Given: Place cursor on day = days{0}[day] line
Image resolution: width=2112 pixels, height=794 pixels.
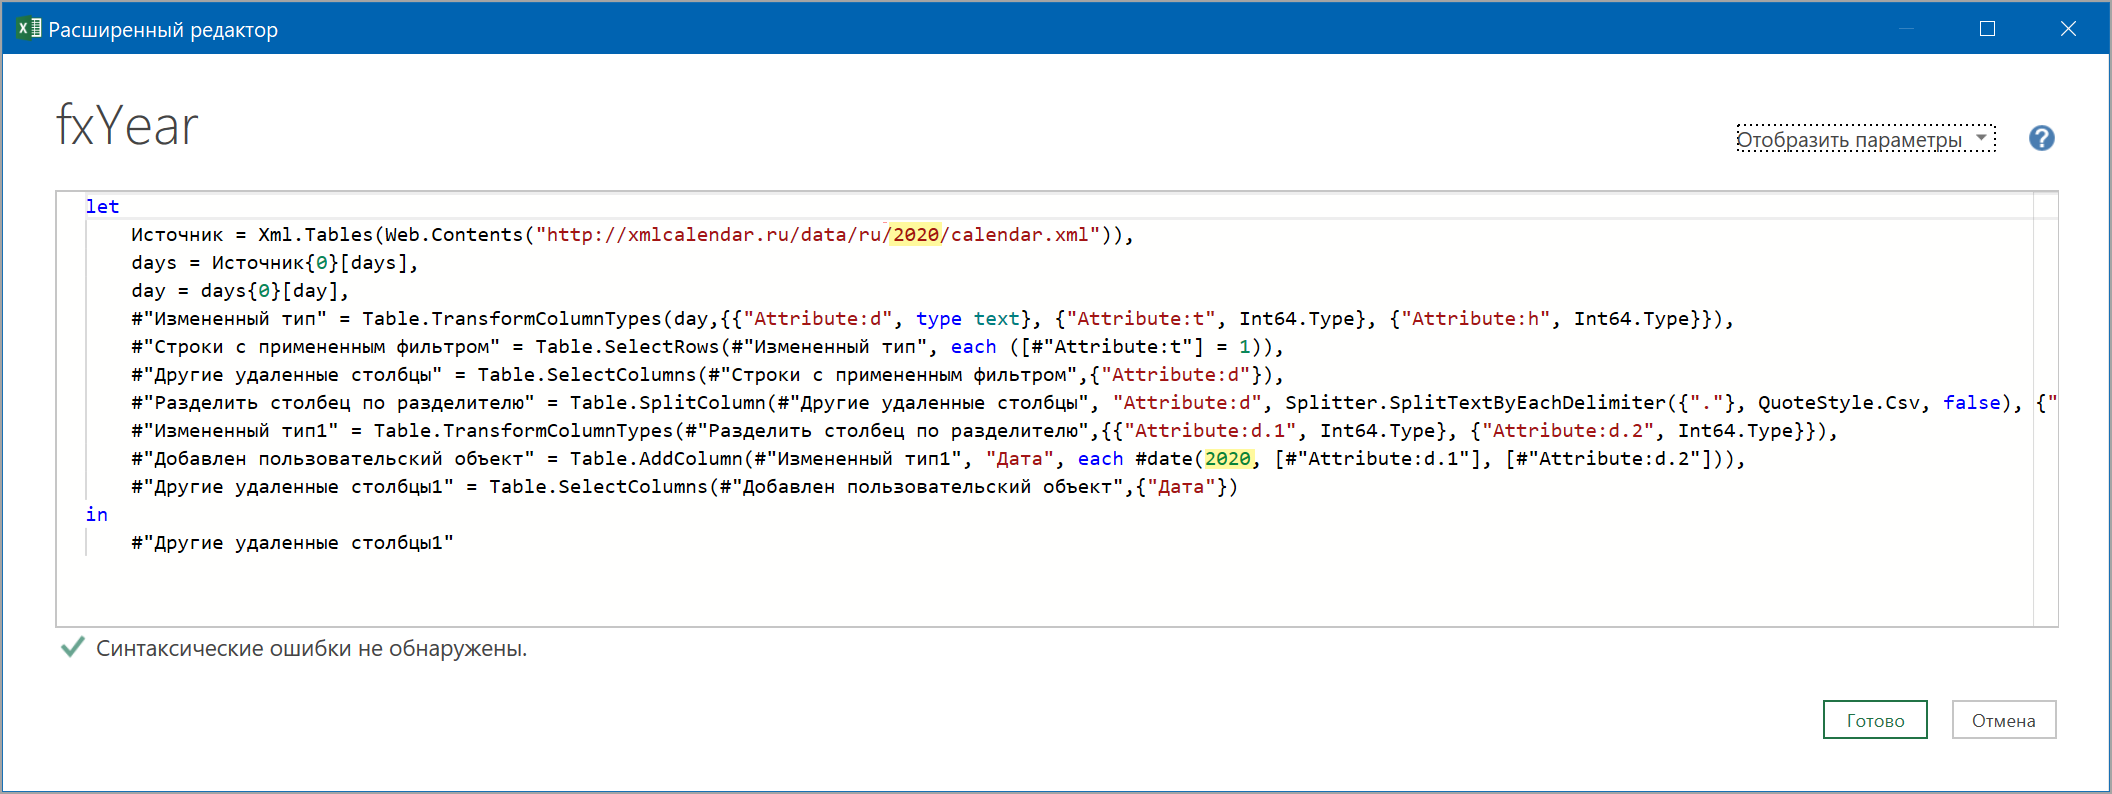Looking at the screenshot, I should pyautogui.click(x=240, y=291).
